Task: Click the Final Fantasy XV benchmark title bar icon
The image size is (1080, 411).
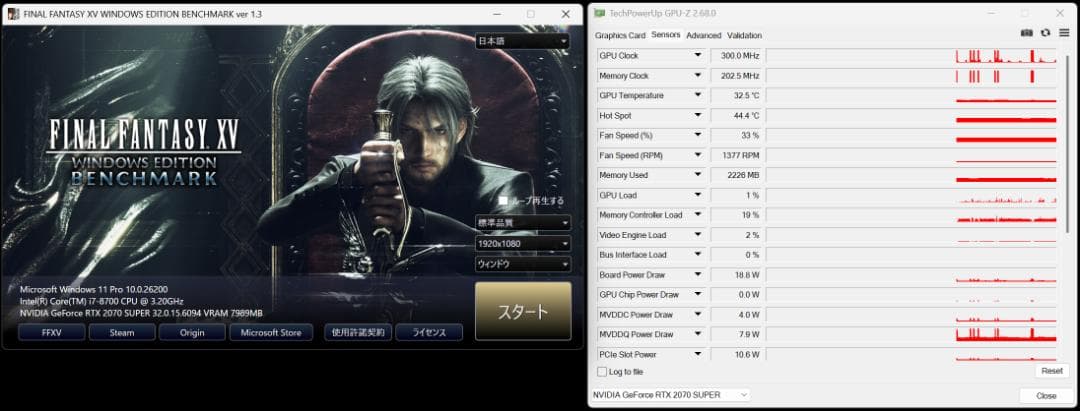Action: (x=14, y=14)
